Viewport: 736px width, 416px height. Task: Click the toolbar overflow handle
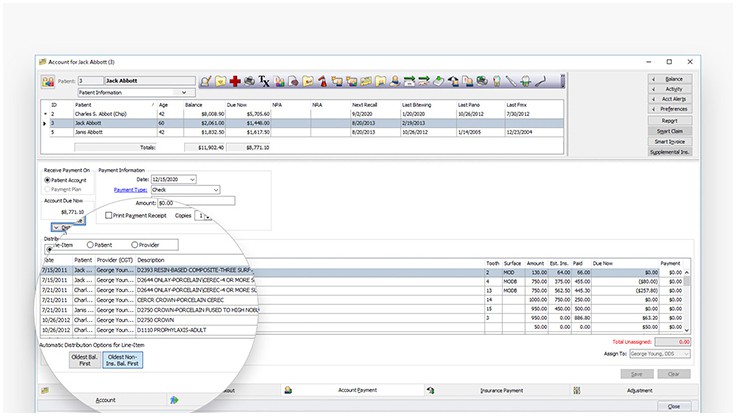562,81
